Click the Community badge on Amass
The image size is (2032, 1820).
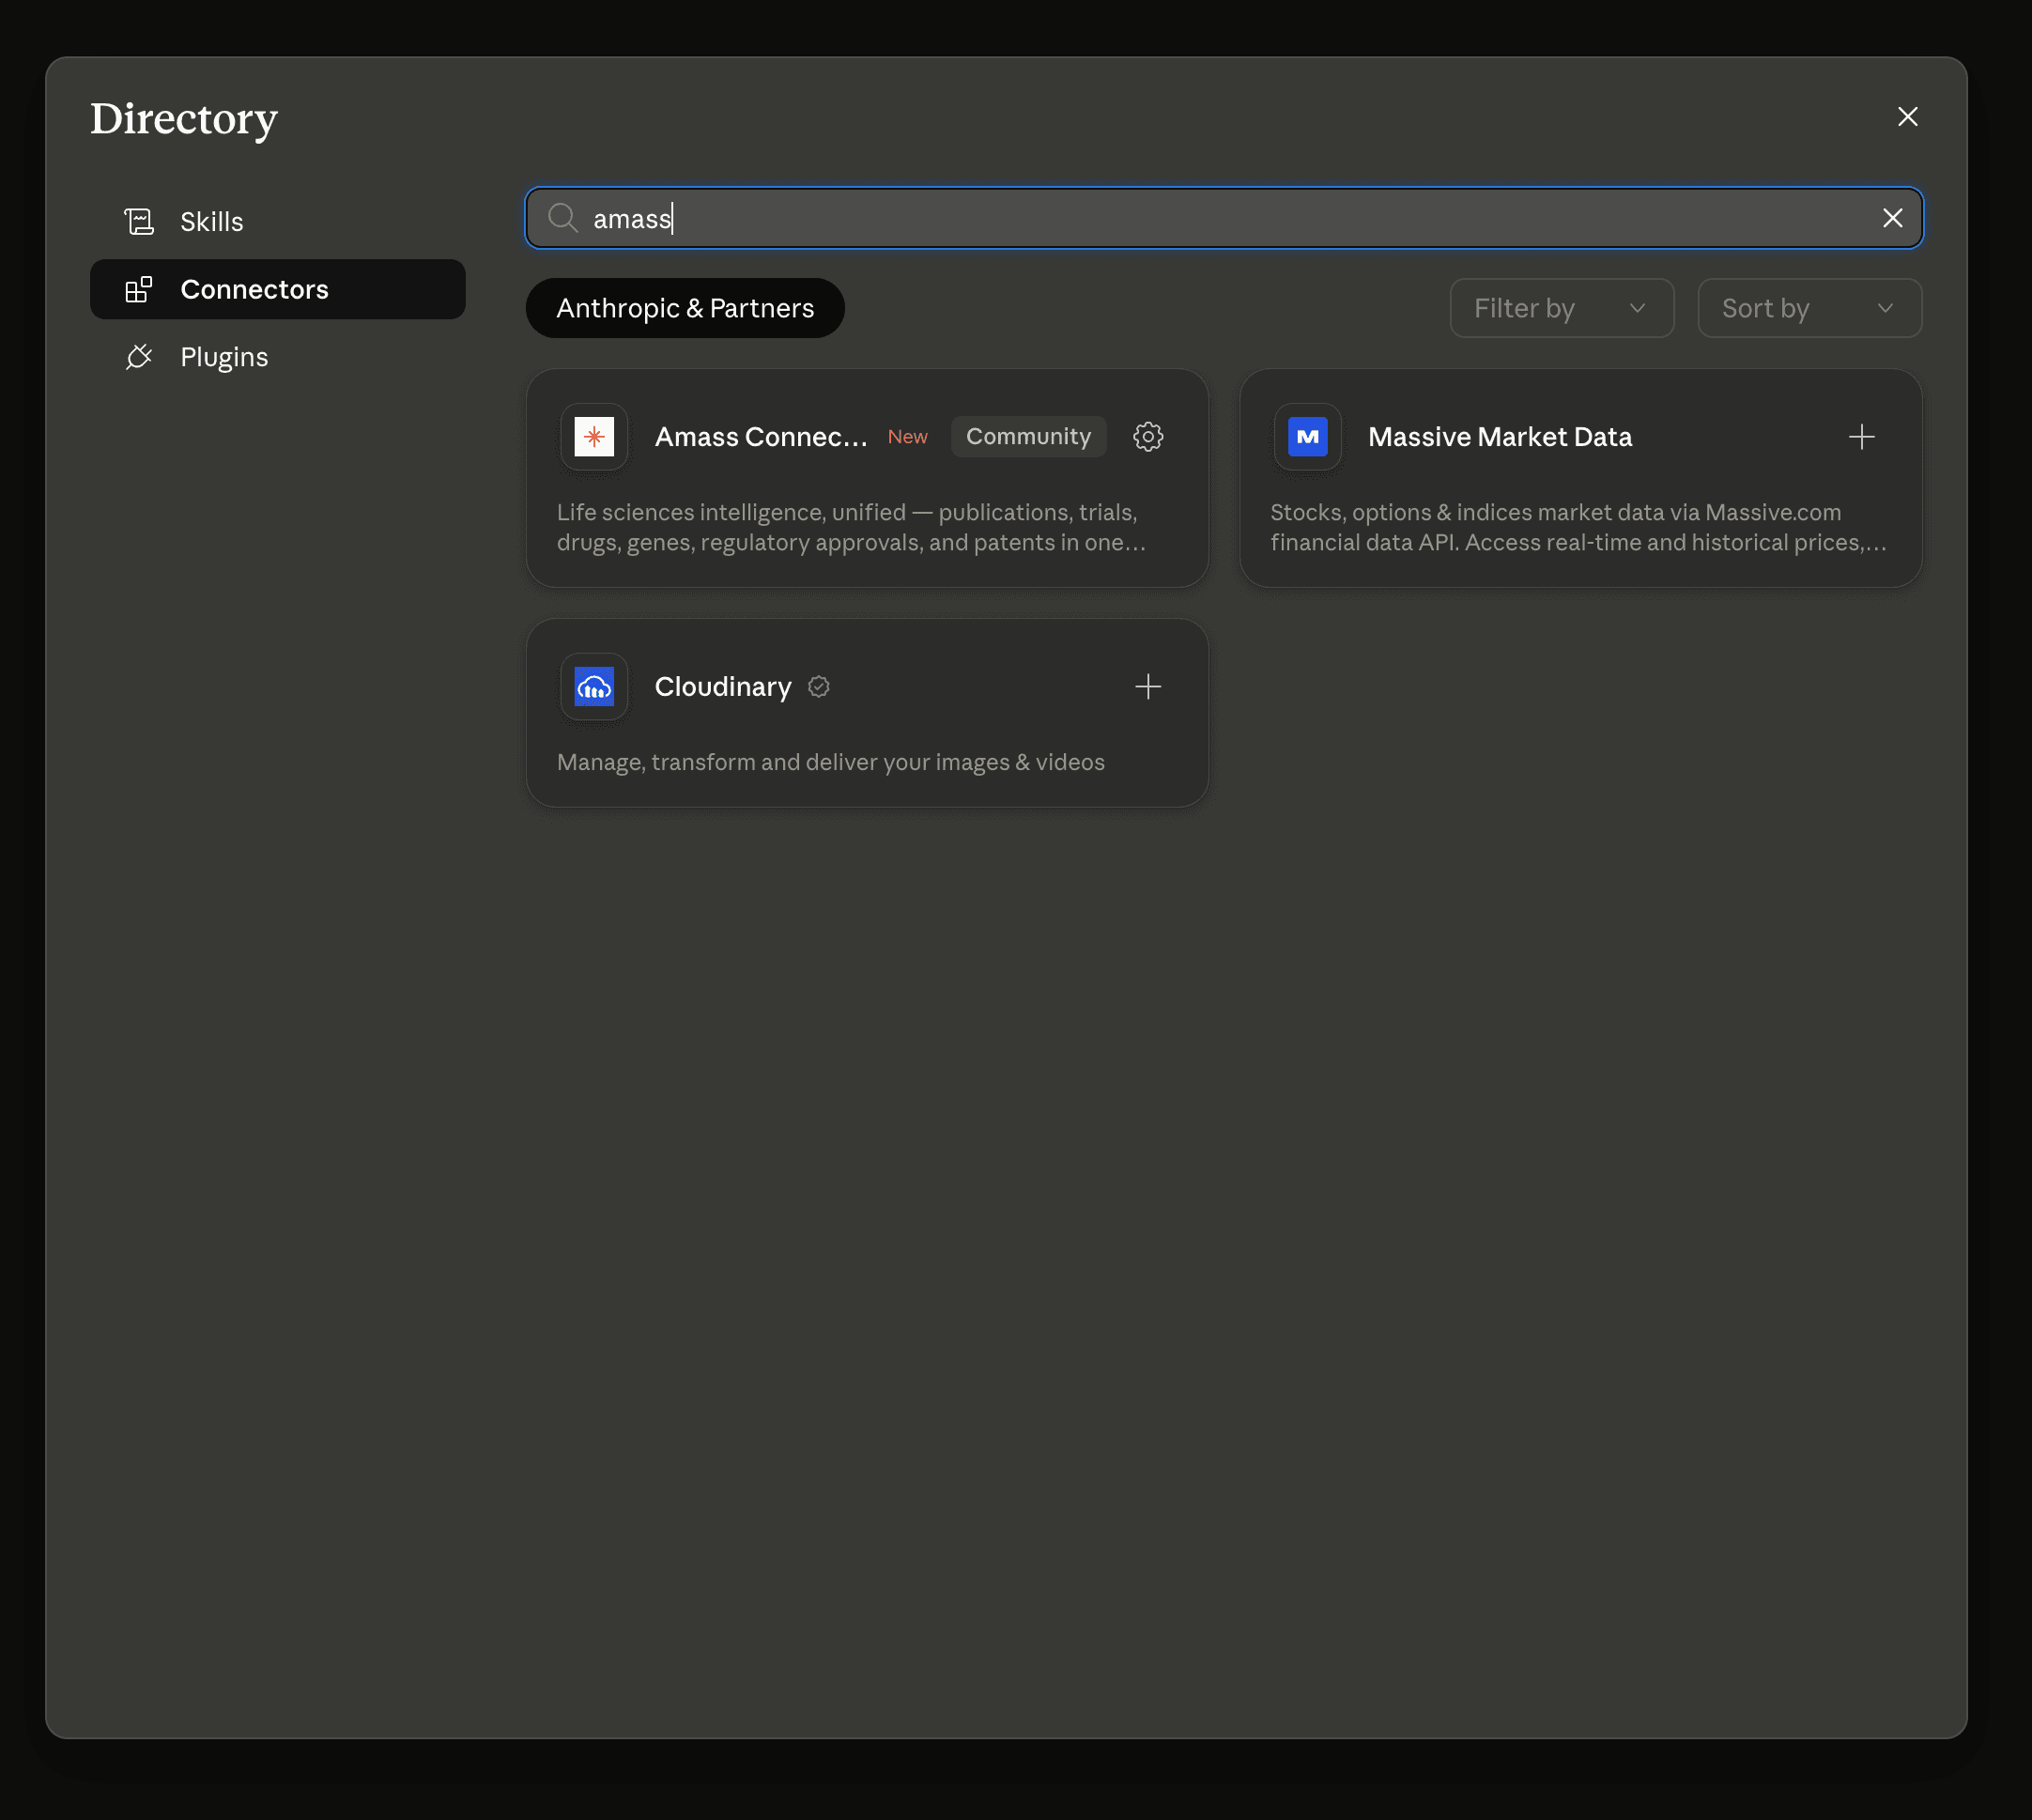coord(1028,437)
